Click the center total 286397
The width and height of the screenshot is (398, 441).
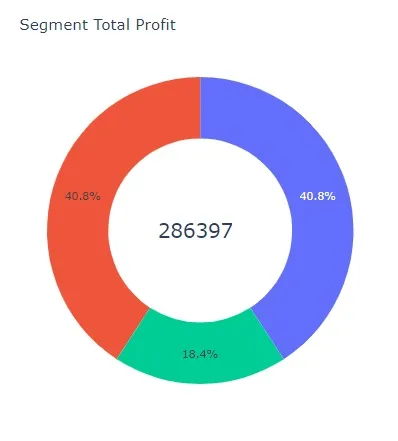pyautogui.click(x=195, y=231)
